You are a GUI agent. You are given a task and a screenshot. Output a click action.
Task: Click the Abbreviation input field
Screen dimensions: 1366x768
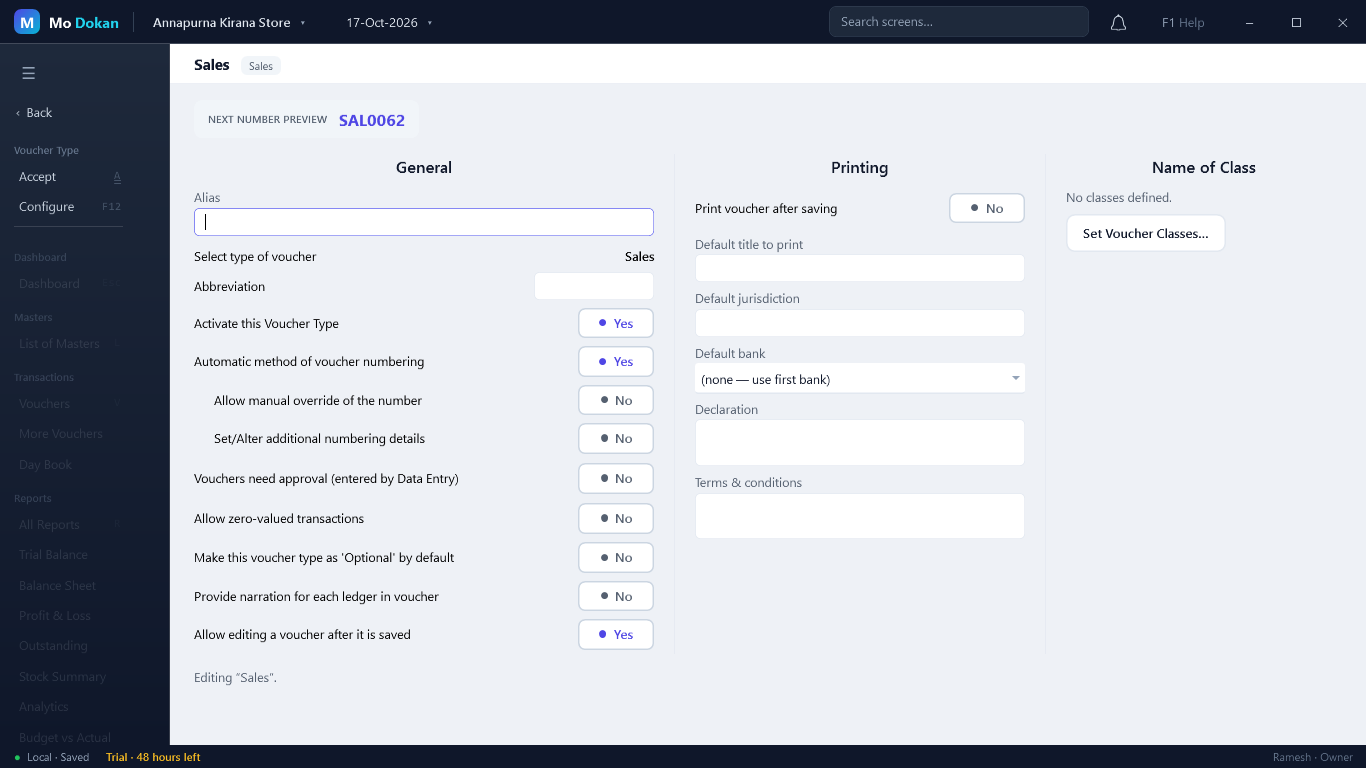[x=594, y=286]
